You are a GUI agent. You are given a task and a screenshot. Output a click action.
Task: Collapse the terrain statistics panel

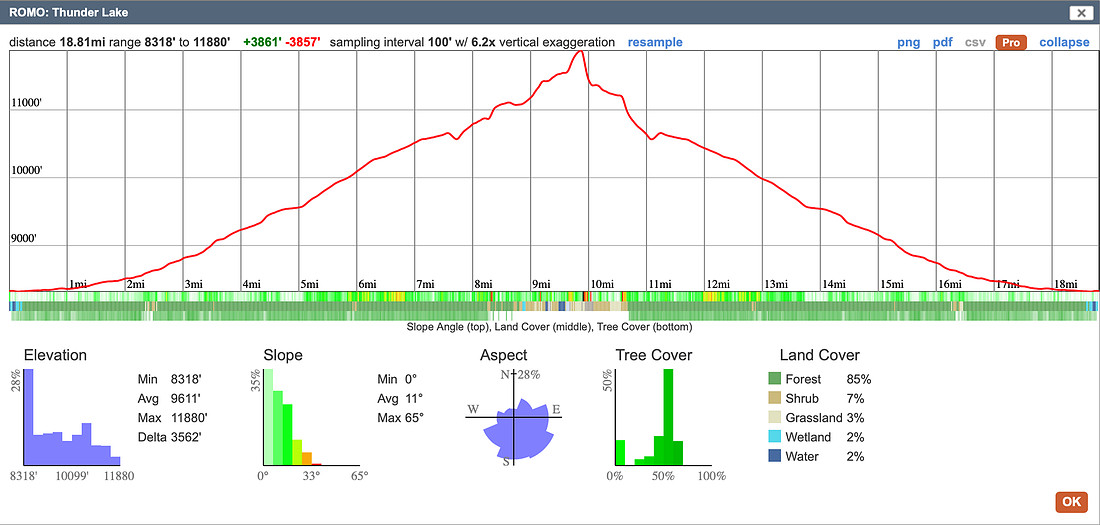(x=1064, y=42)
